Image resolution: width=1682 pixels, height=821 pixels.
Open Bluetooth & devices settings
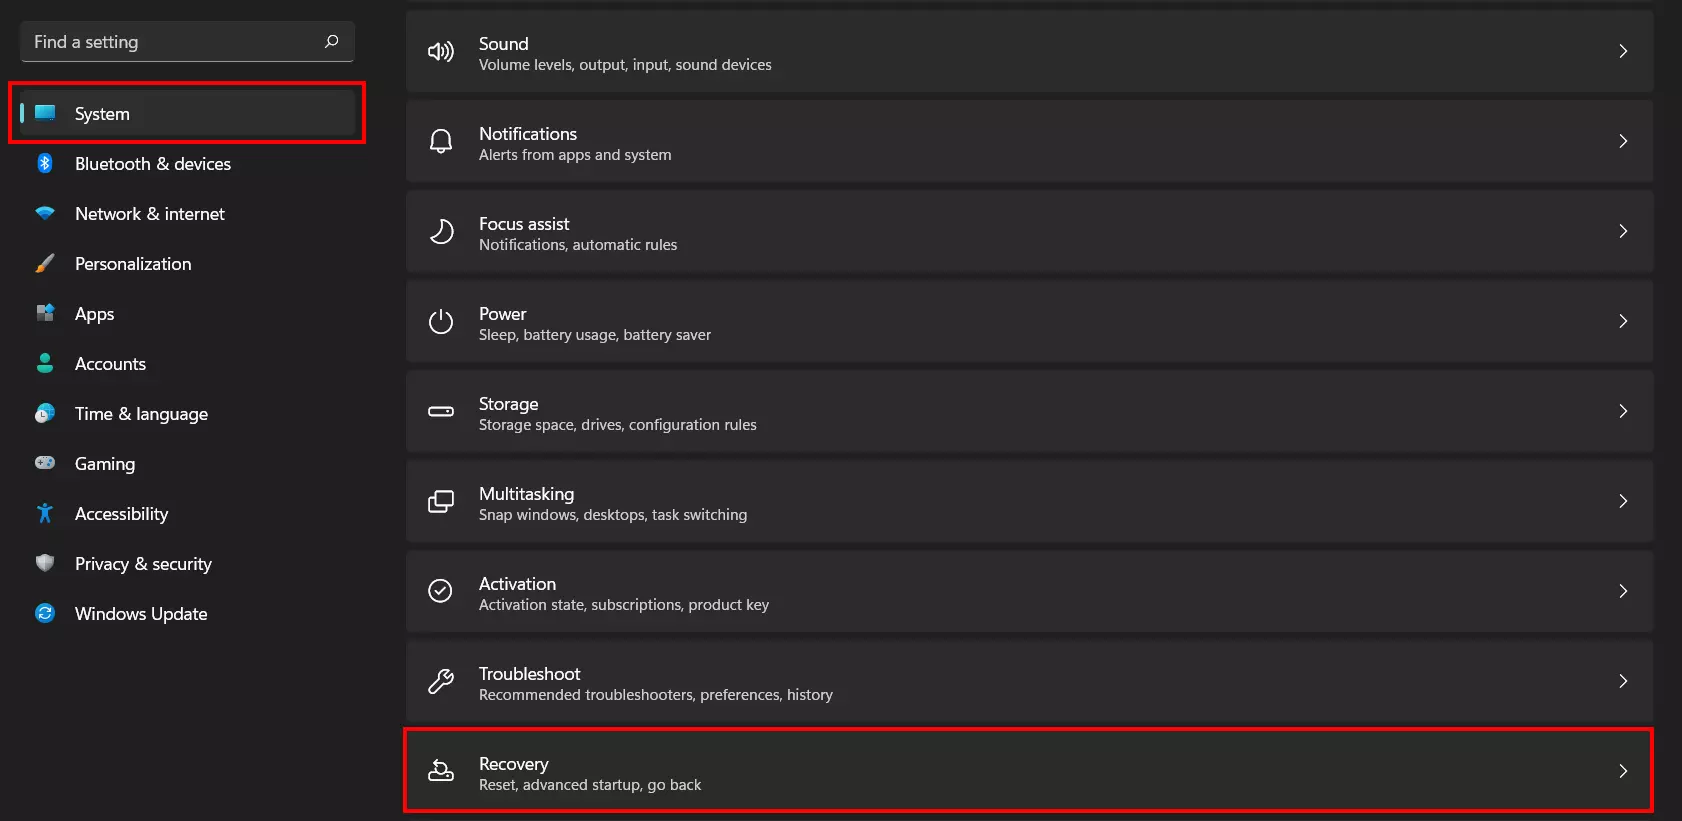187,163
